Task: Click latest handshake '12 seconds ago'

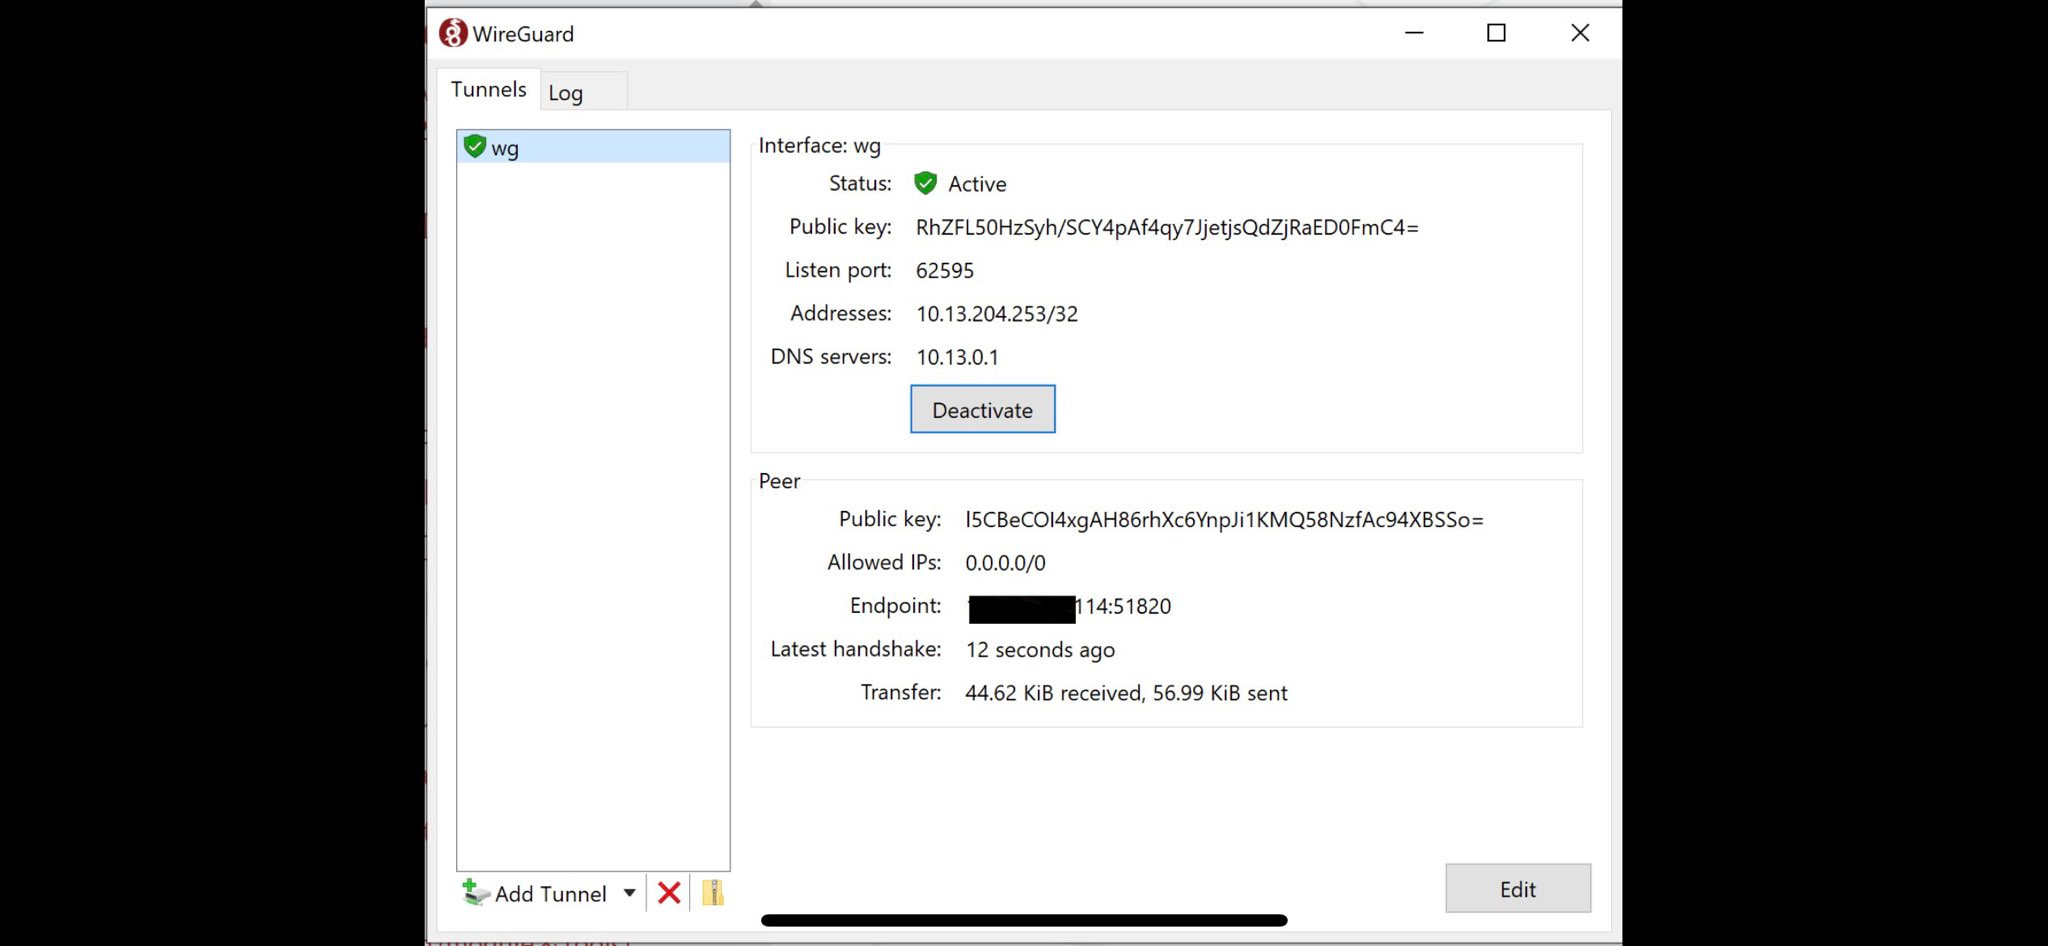Action: point(1040,650)
